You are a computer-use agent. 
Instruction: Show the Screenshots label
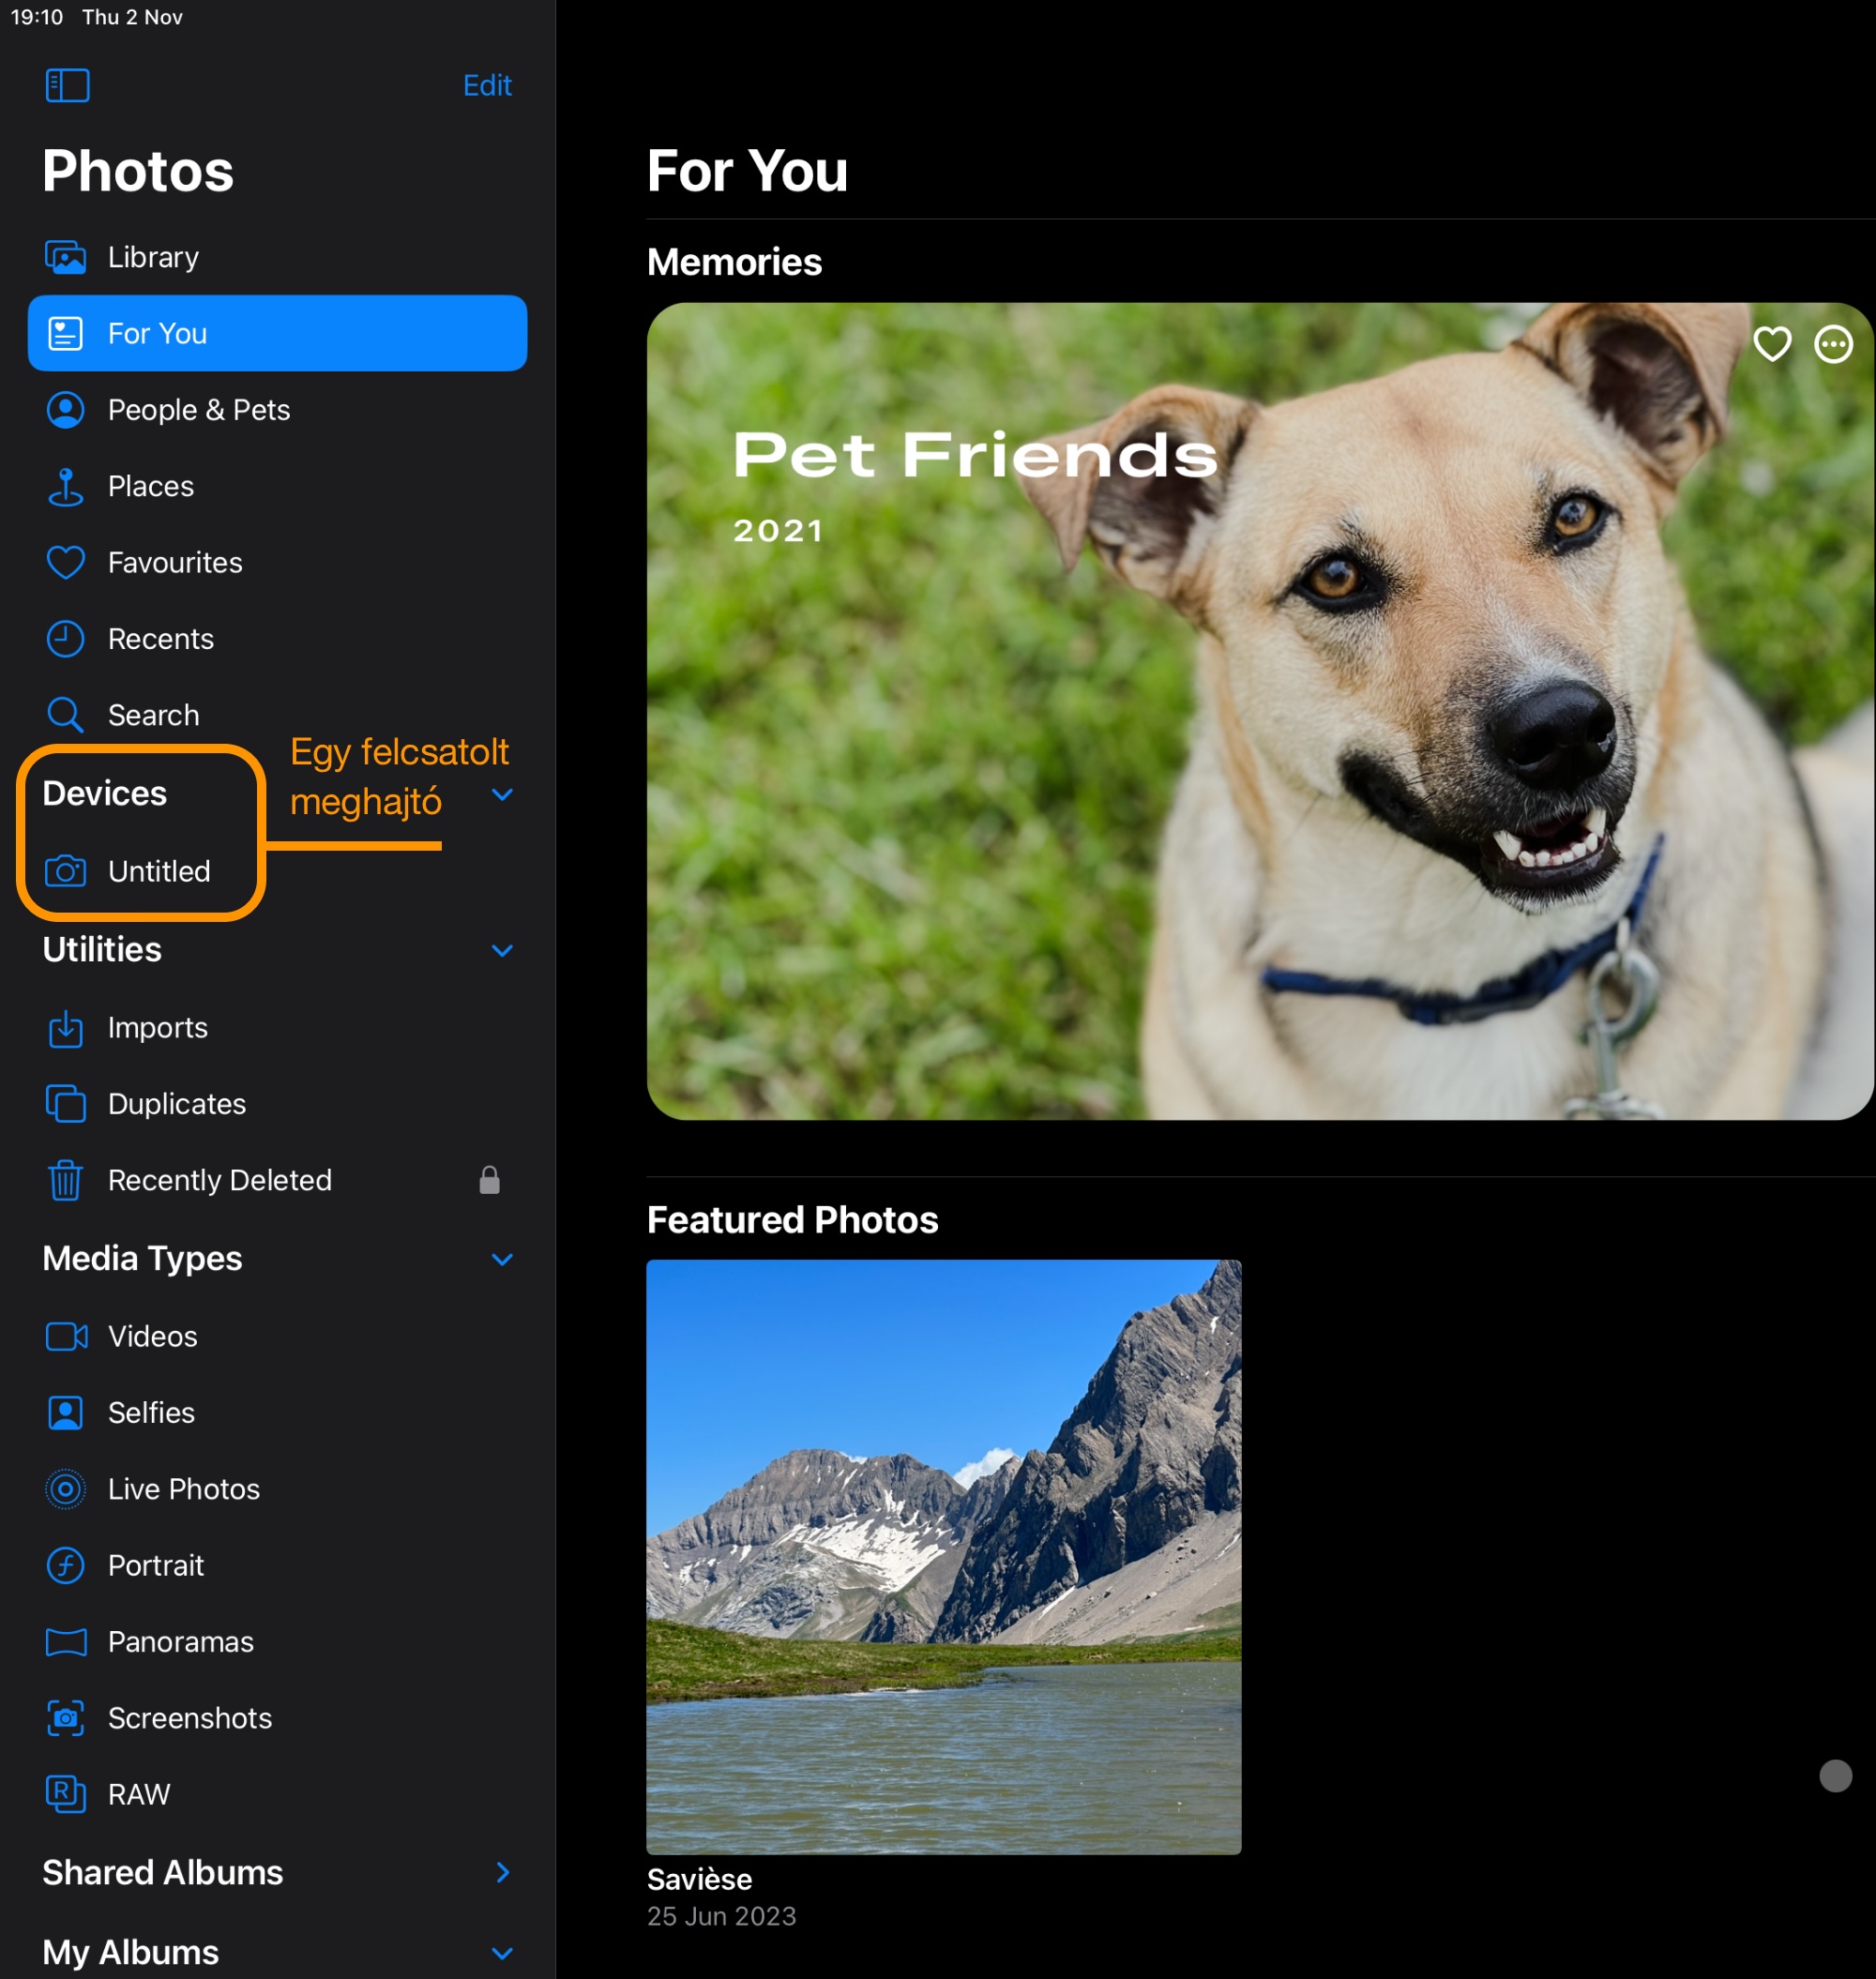click(190, 1718)
